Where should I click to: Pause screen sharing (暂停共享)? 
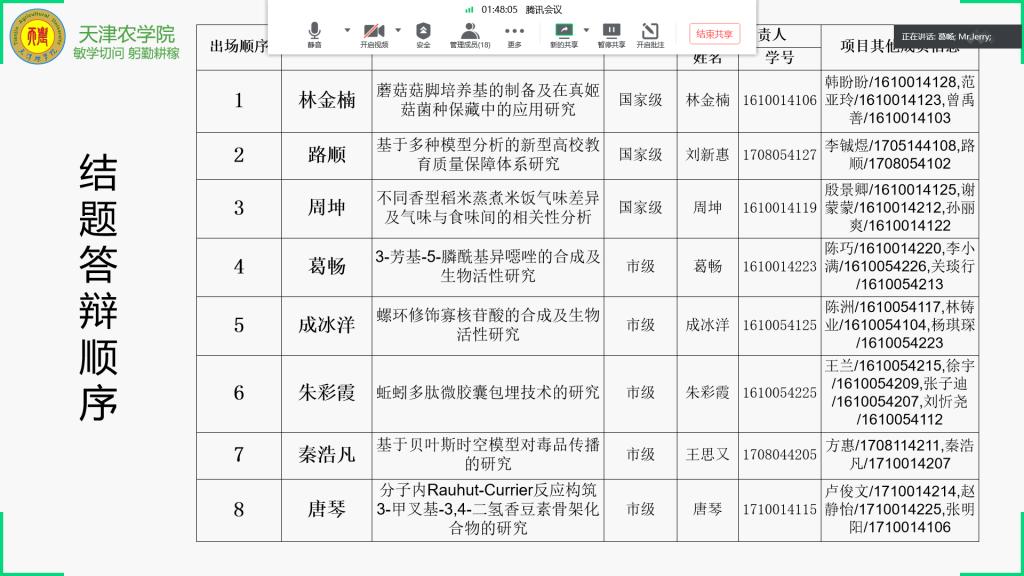611,35
